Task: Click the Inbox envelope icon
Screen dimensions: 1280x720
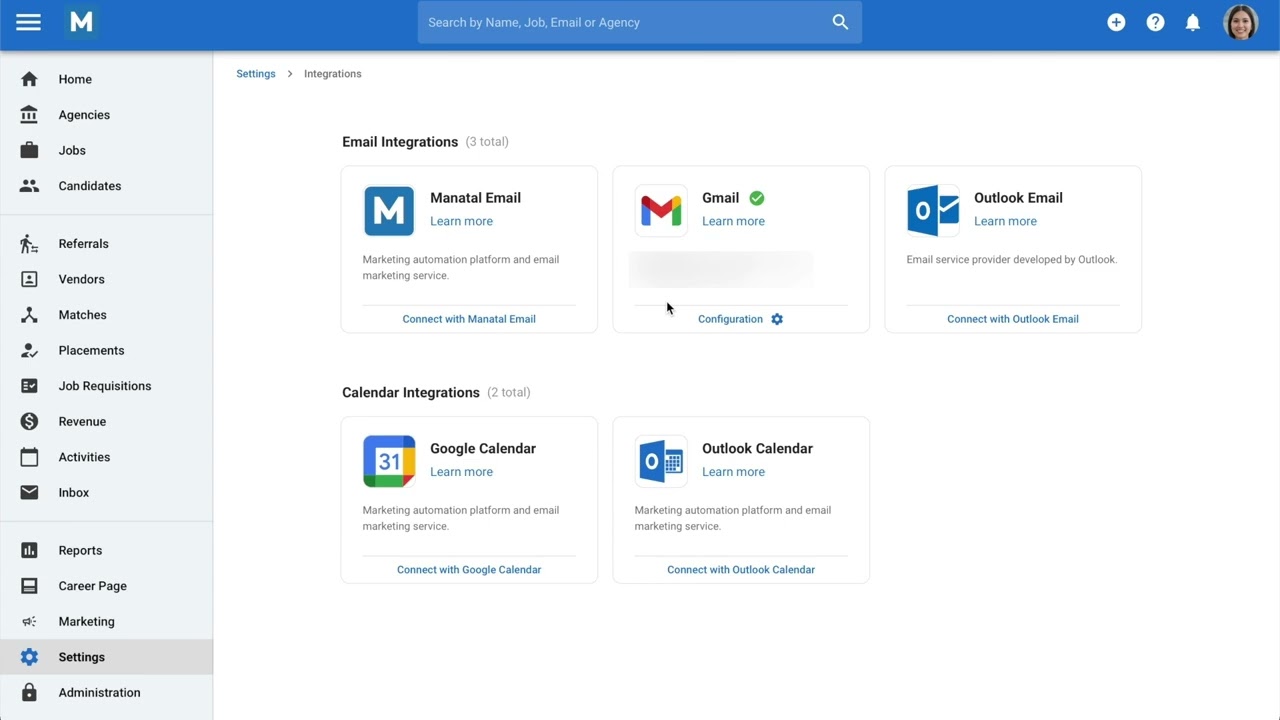Action: (x=29, y=493)
